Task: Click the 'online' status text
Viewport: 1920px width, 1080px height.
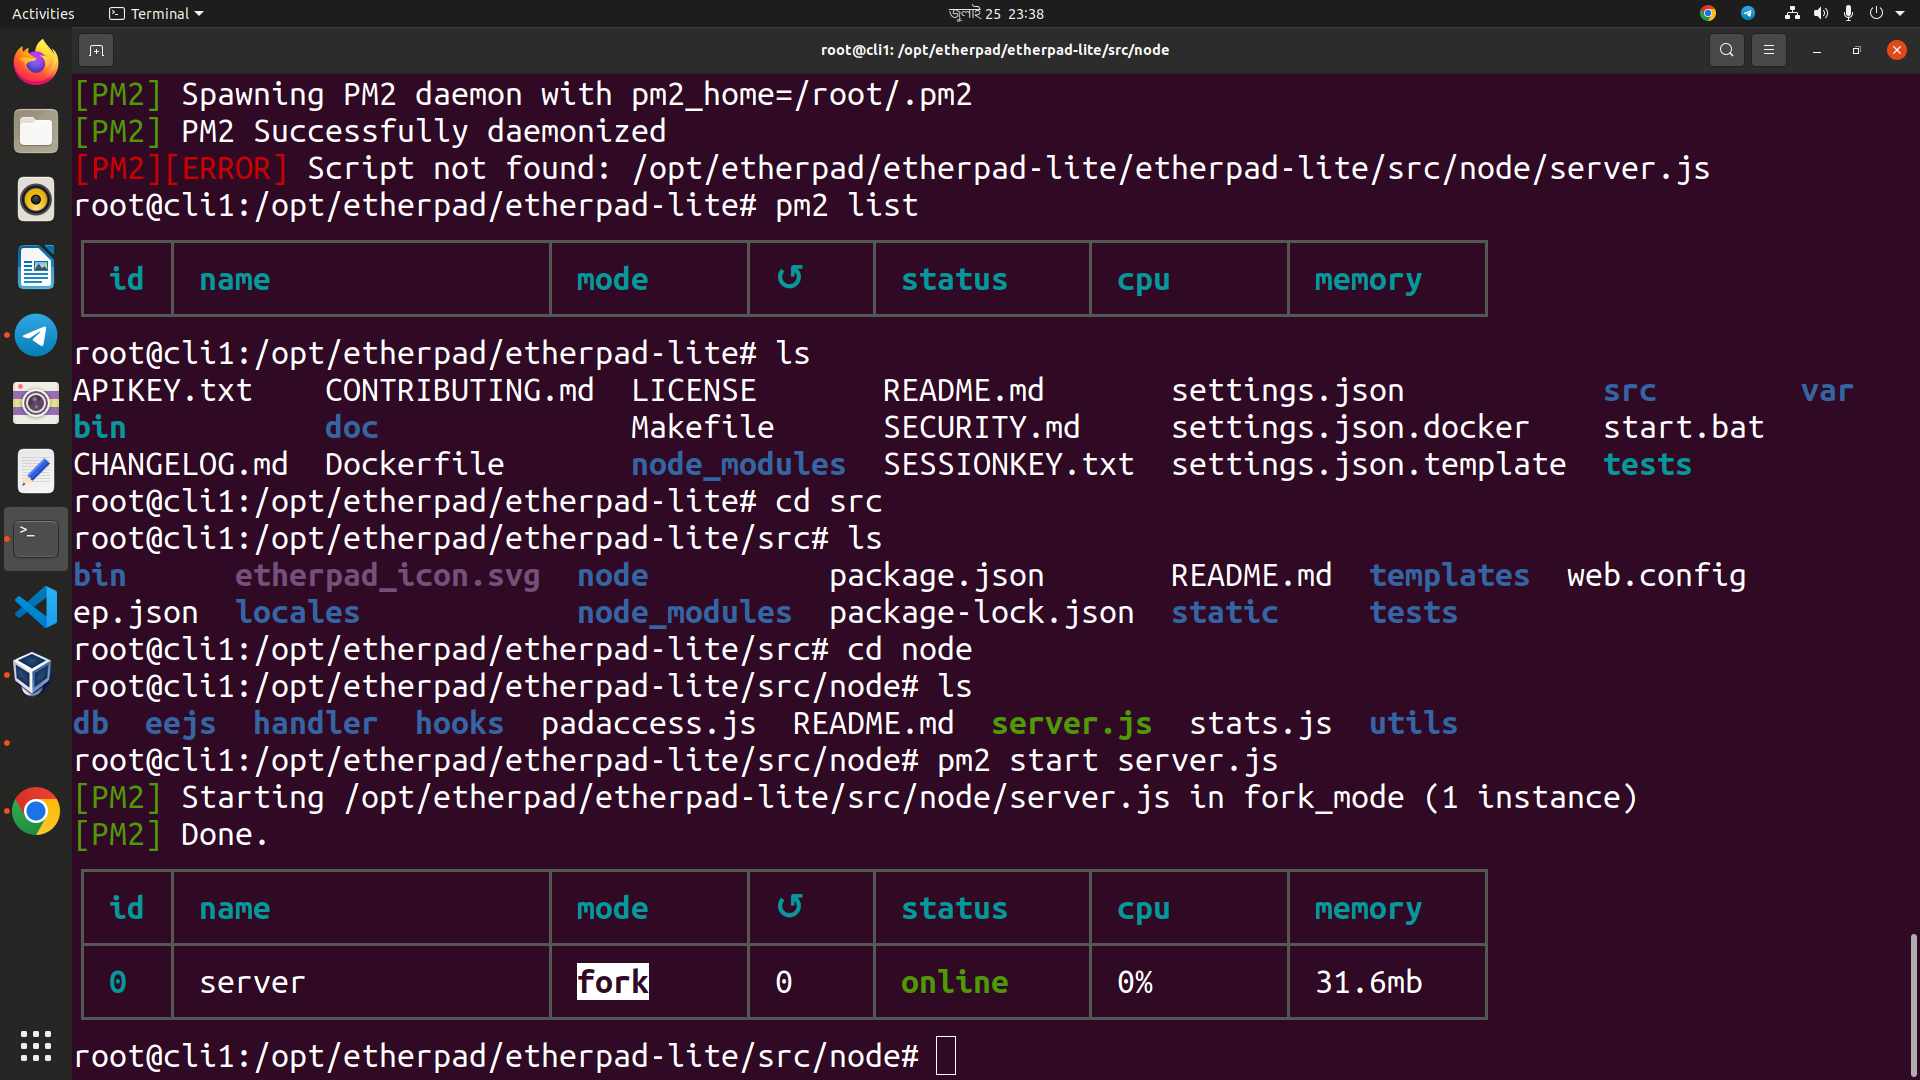Action: pyautogui.click(x=954, y=982)
